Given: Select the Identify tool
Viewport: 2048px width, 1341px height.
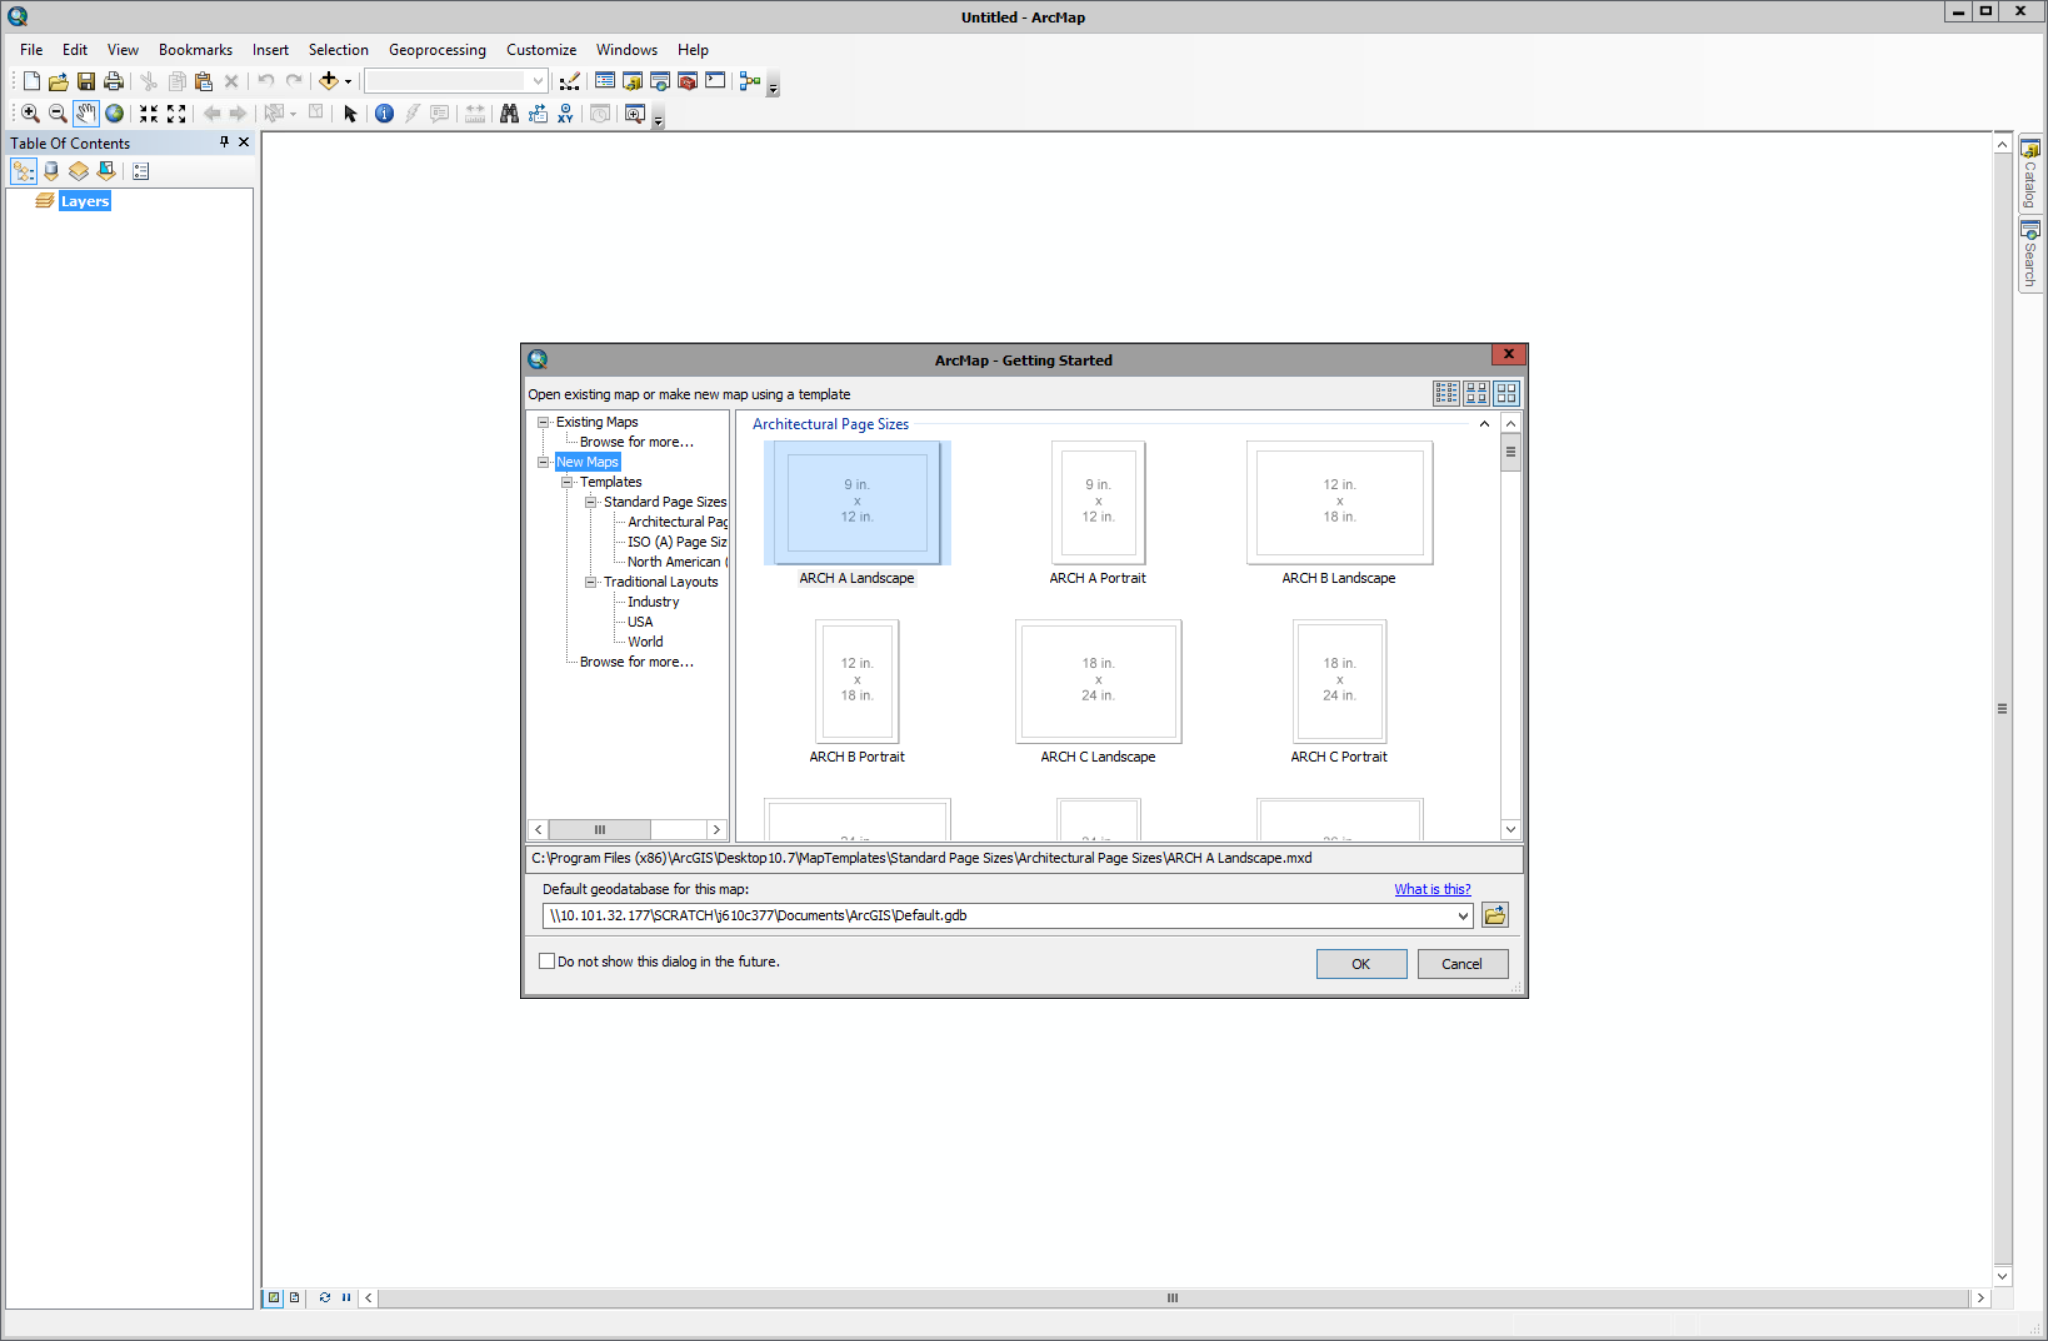Looking at the screenshot, I should pyautogui.click(x=384, y=113).
